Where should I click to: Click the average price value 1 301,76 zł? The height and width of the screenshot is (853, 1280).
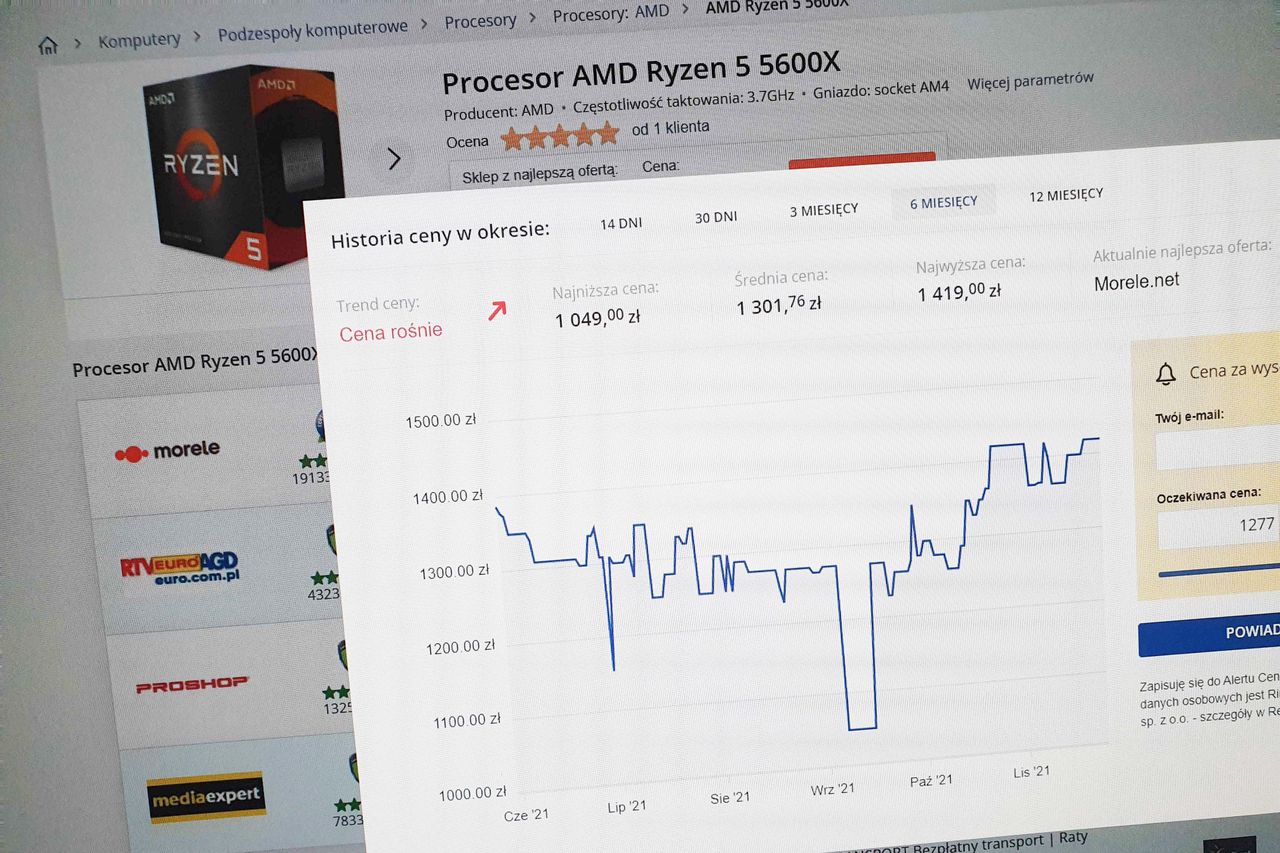click(x=779, y=305)
